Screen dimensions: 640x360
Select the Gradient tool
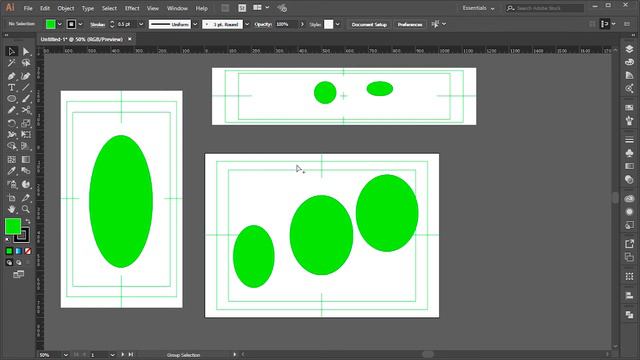pos(26,160)
